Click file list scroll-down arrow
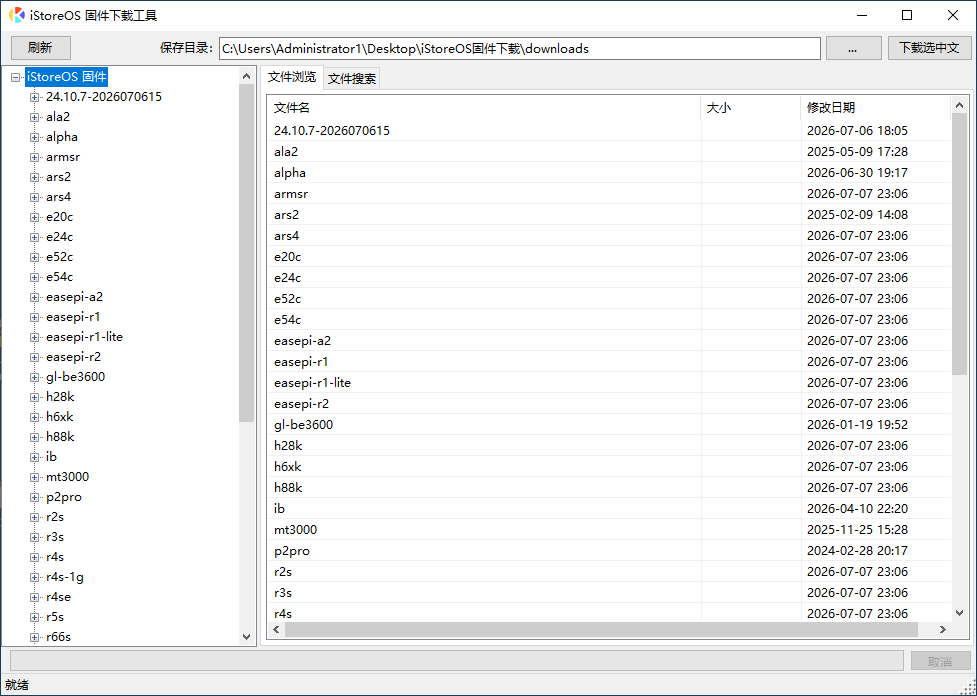 click(960, 613)
